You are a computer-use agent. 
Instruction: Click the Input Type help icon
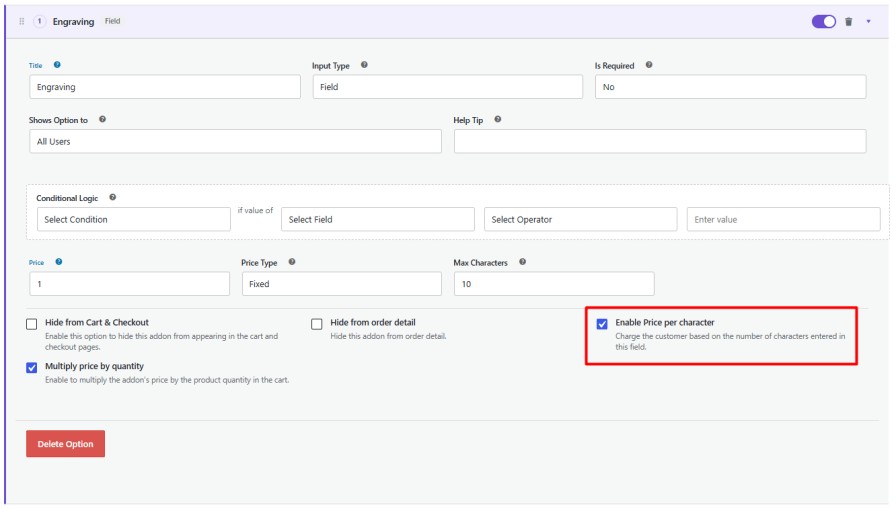pos(364,65)
